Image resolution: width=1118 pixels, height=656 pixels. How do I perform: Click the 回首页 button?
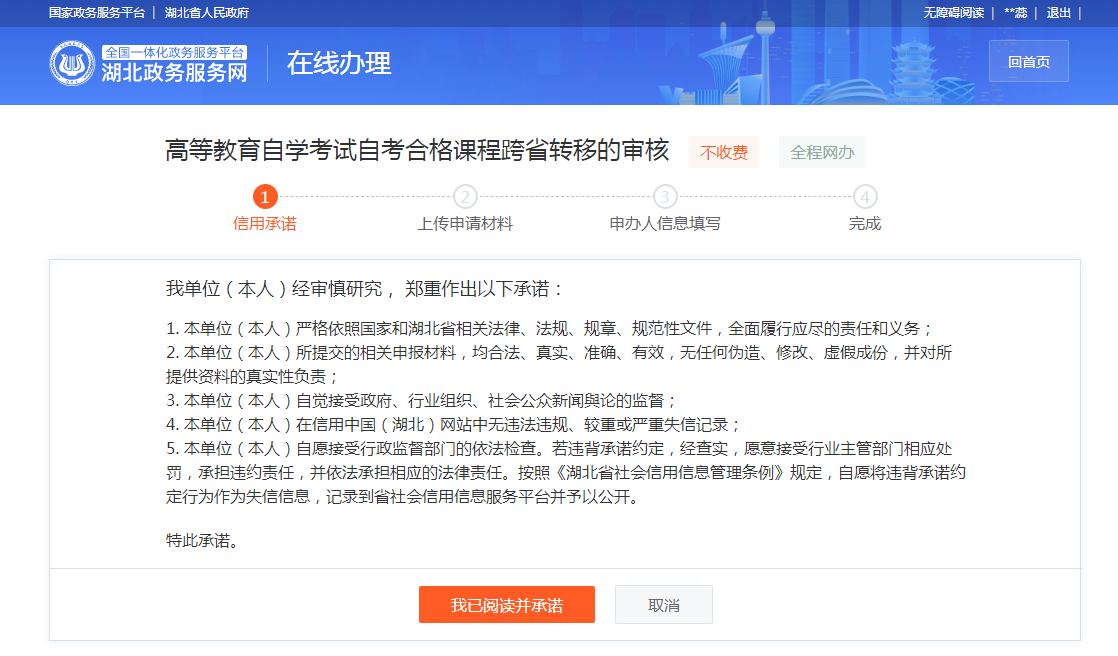coord(1028,60)
